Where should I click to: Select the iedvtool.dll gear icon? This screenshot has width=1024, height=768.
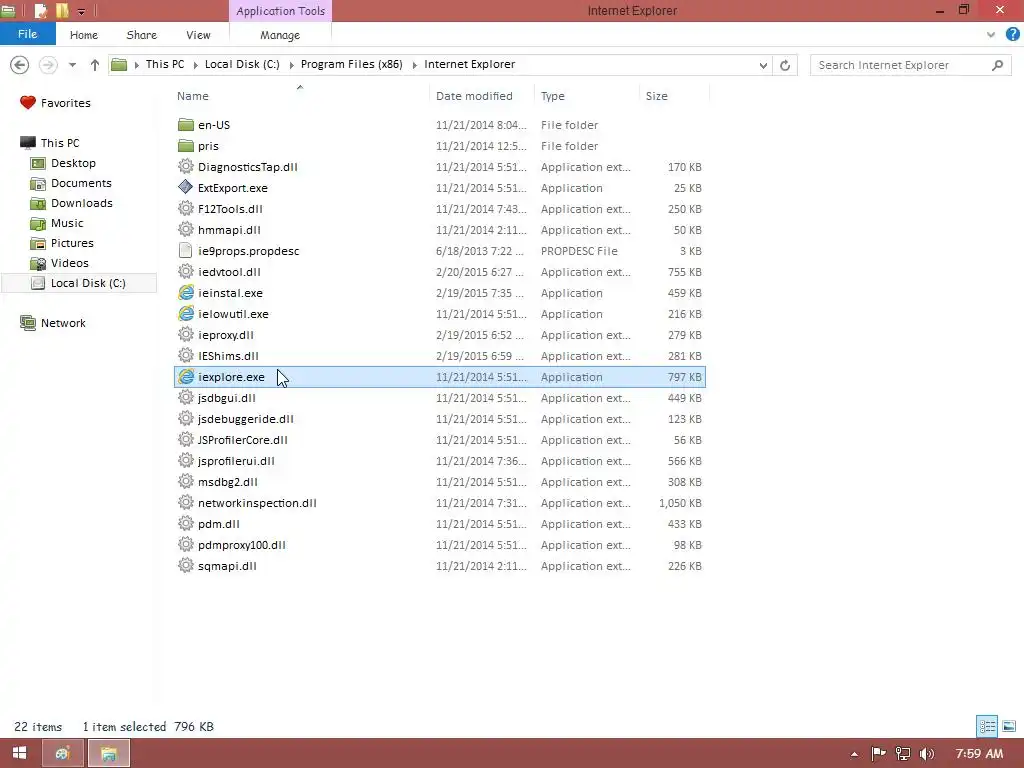pos(186,272)
